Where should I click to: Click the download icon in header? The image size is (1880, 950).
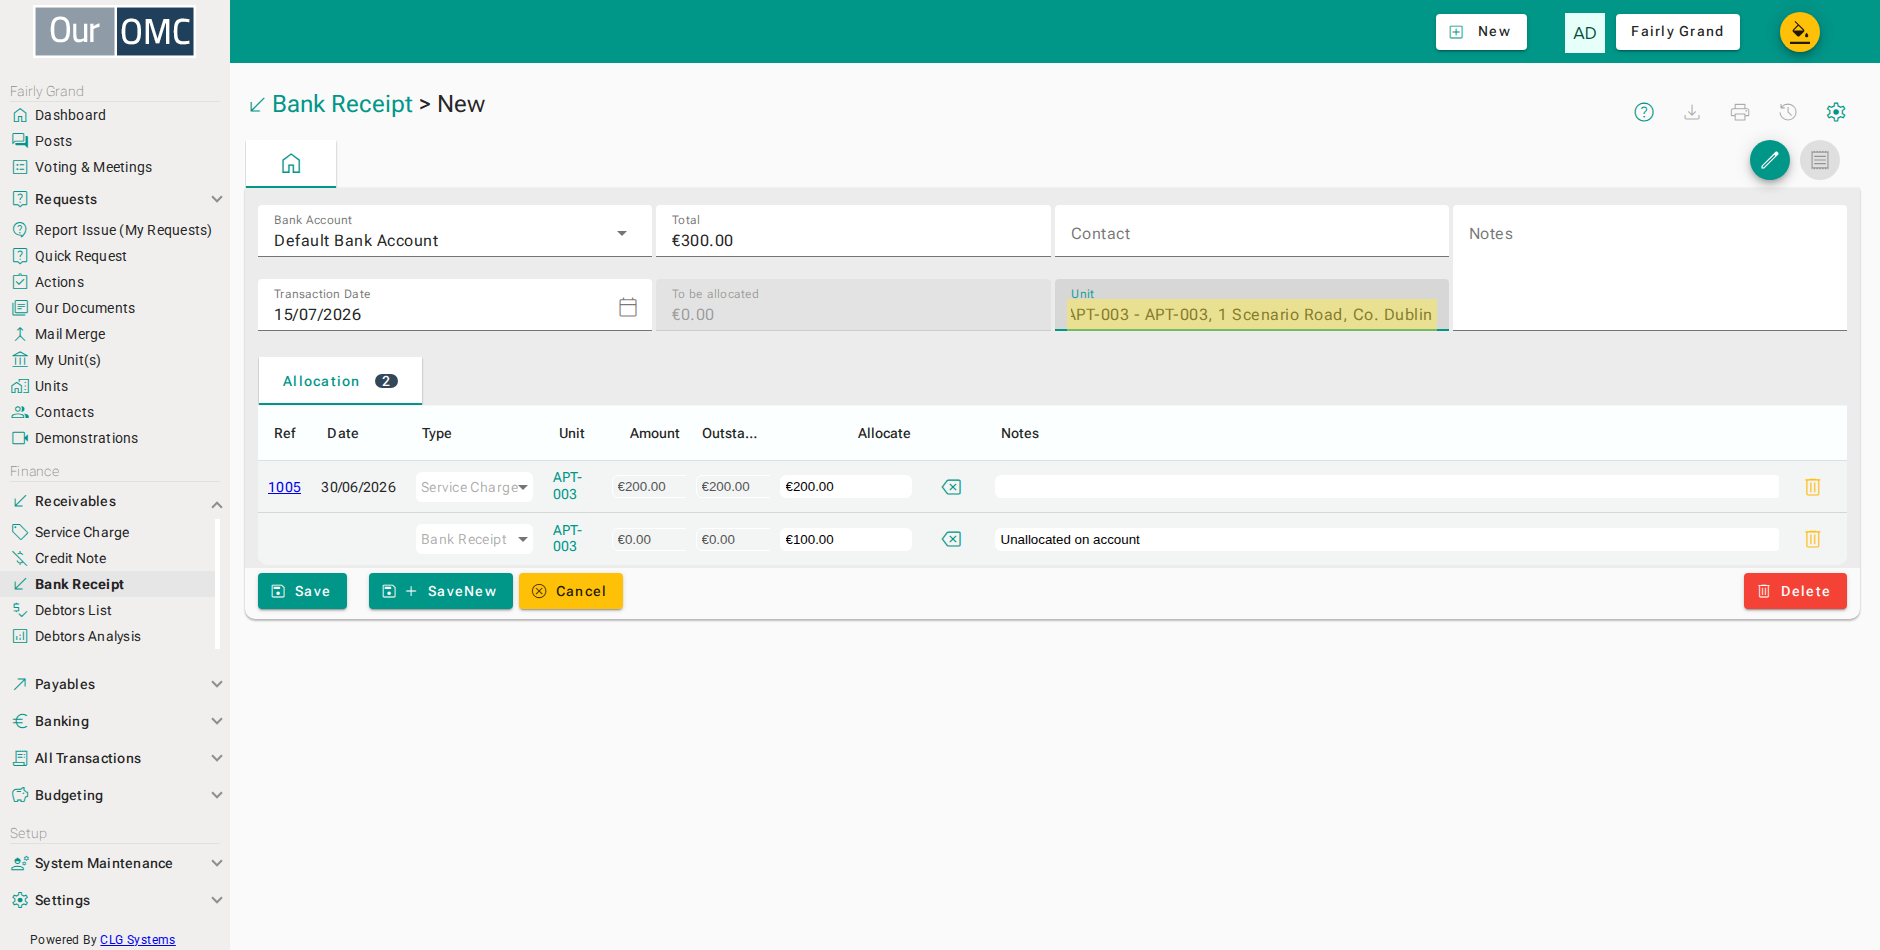pos(1692,112)
